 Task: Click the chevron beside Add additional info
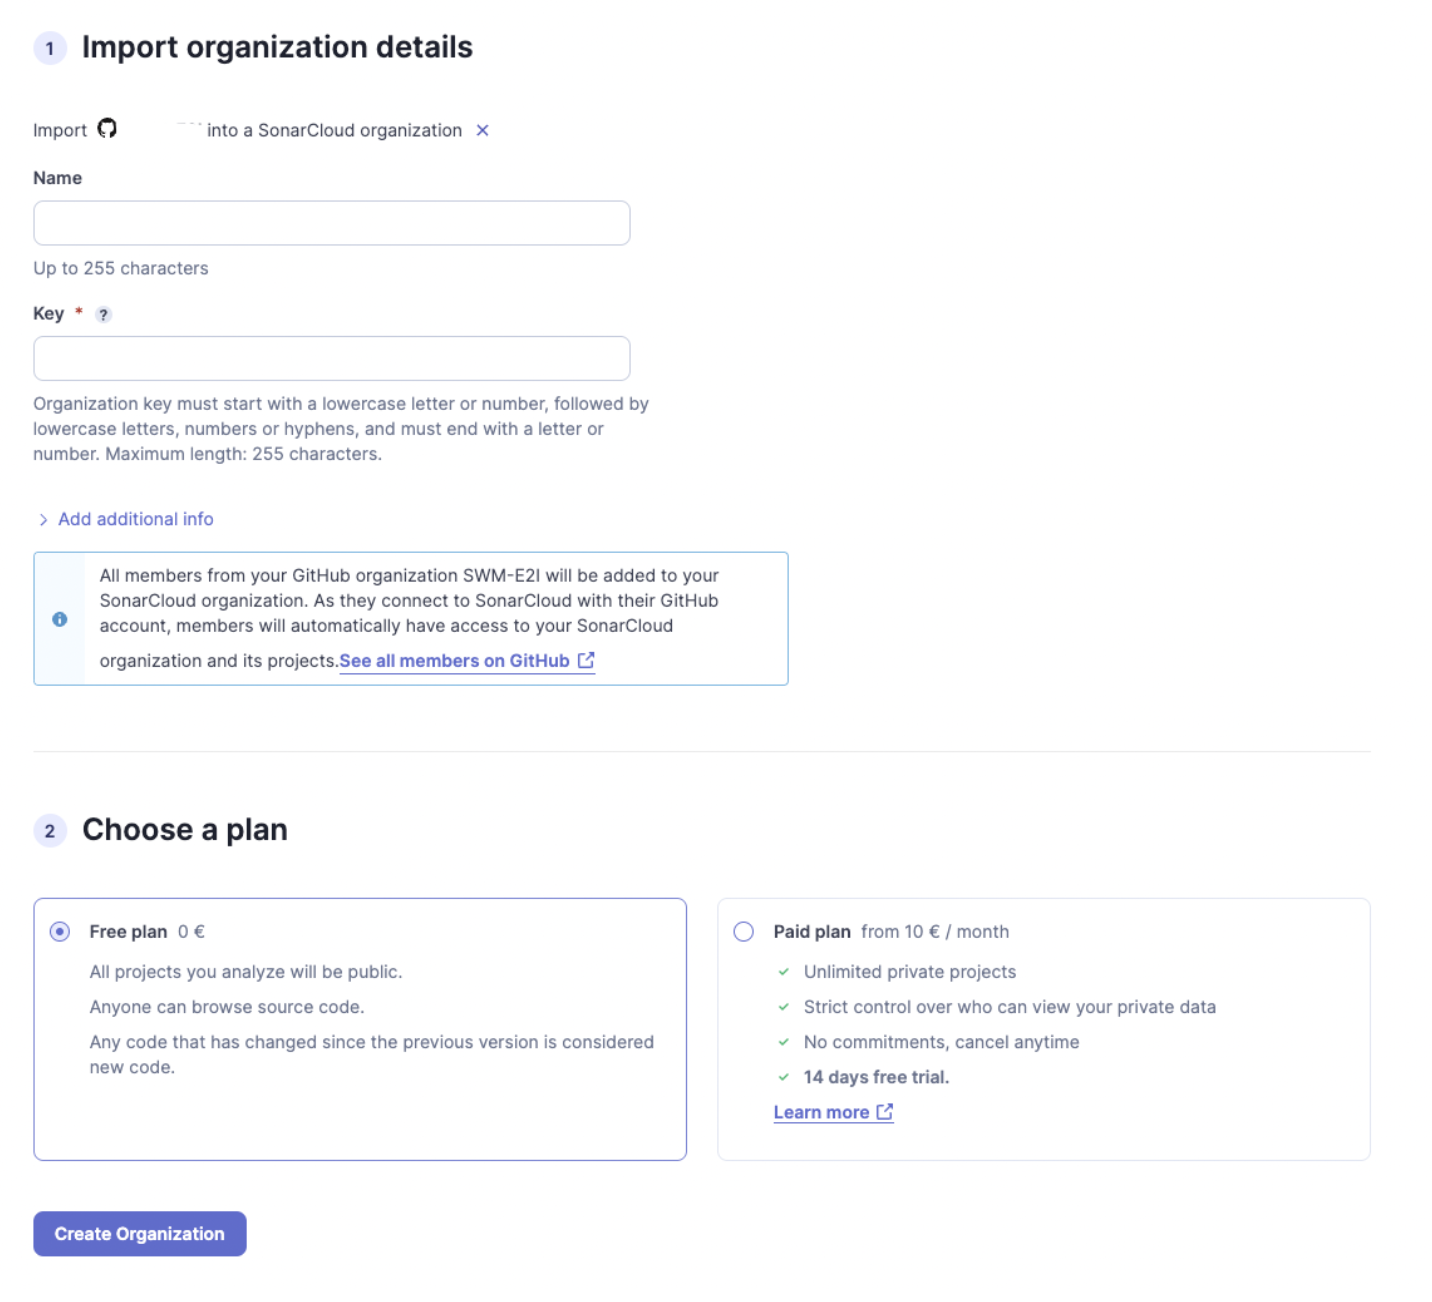[43, 520]
